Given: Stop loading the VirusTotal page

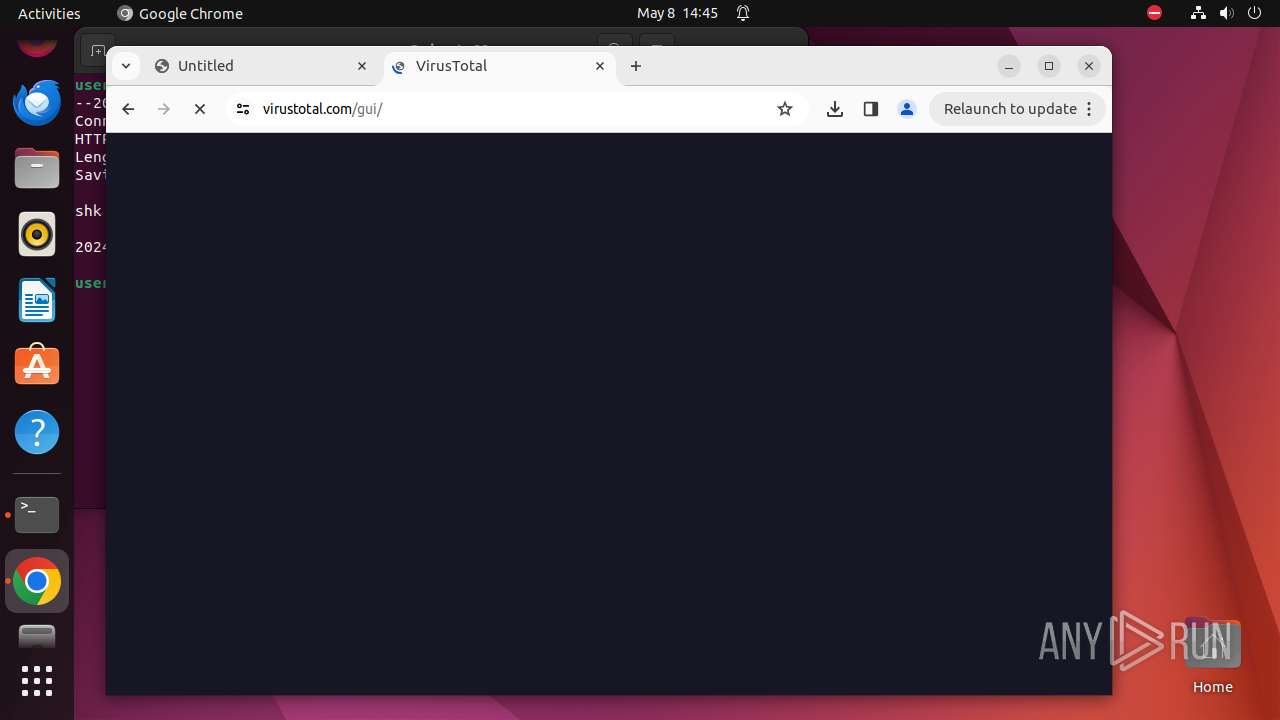Looking at the screenshot, I should (x=200, y=109).
